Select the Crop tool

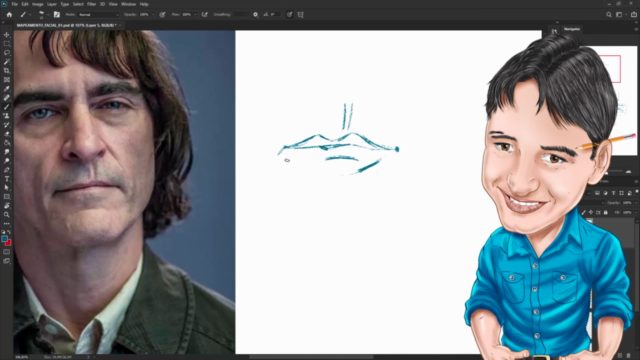(7, 71)
